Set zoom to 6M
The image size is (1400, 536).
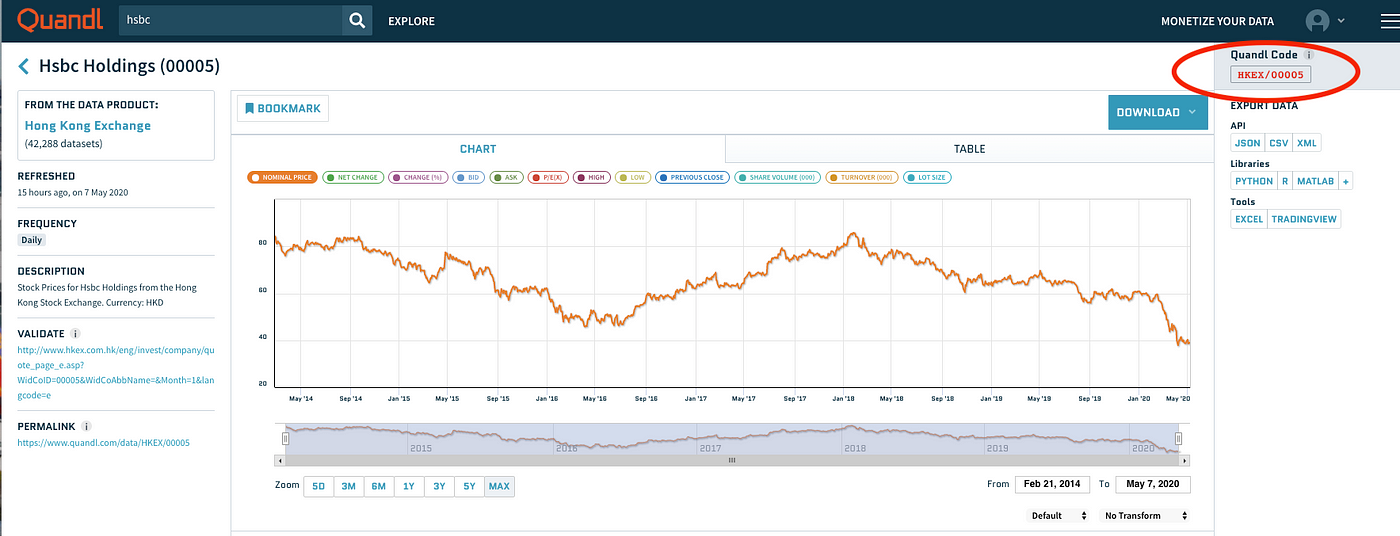point(379,486)
